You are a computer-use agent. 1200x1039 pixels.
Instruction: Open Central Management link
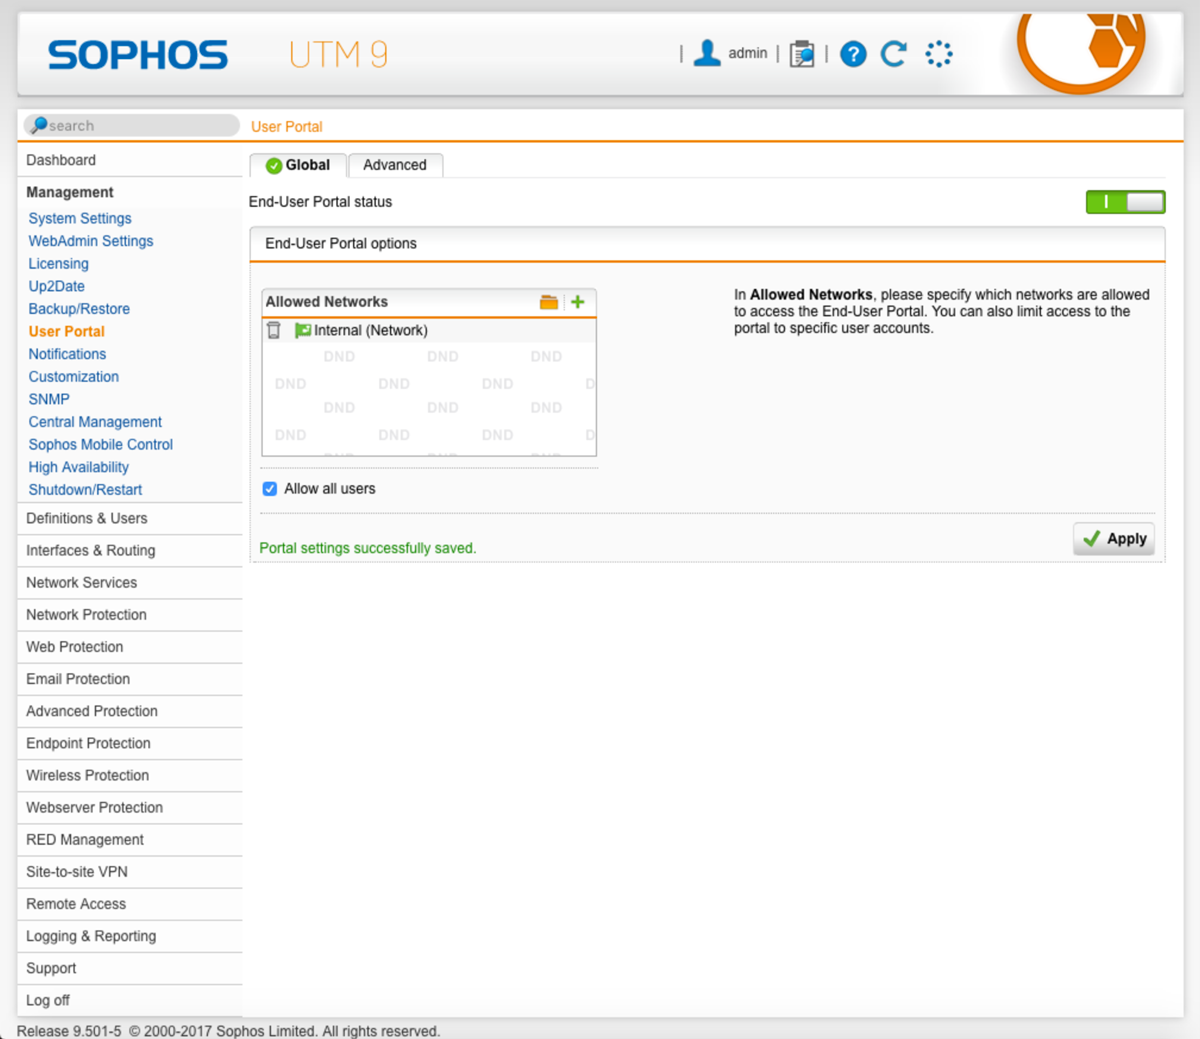[95, 422]
